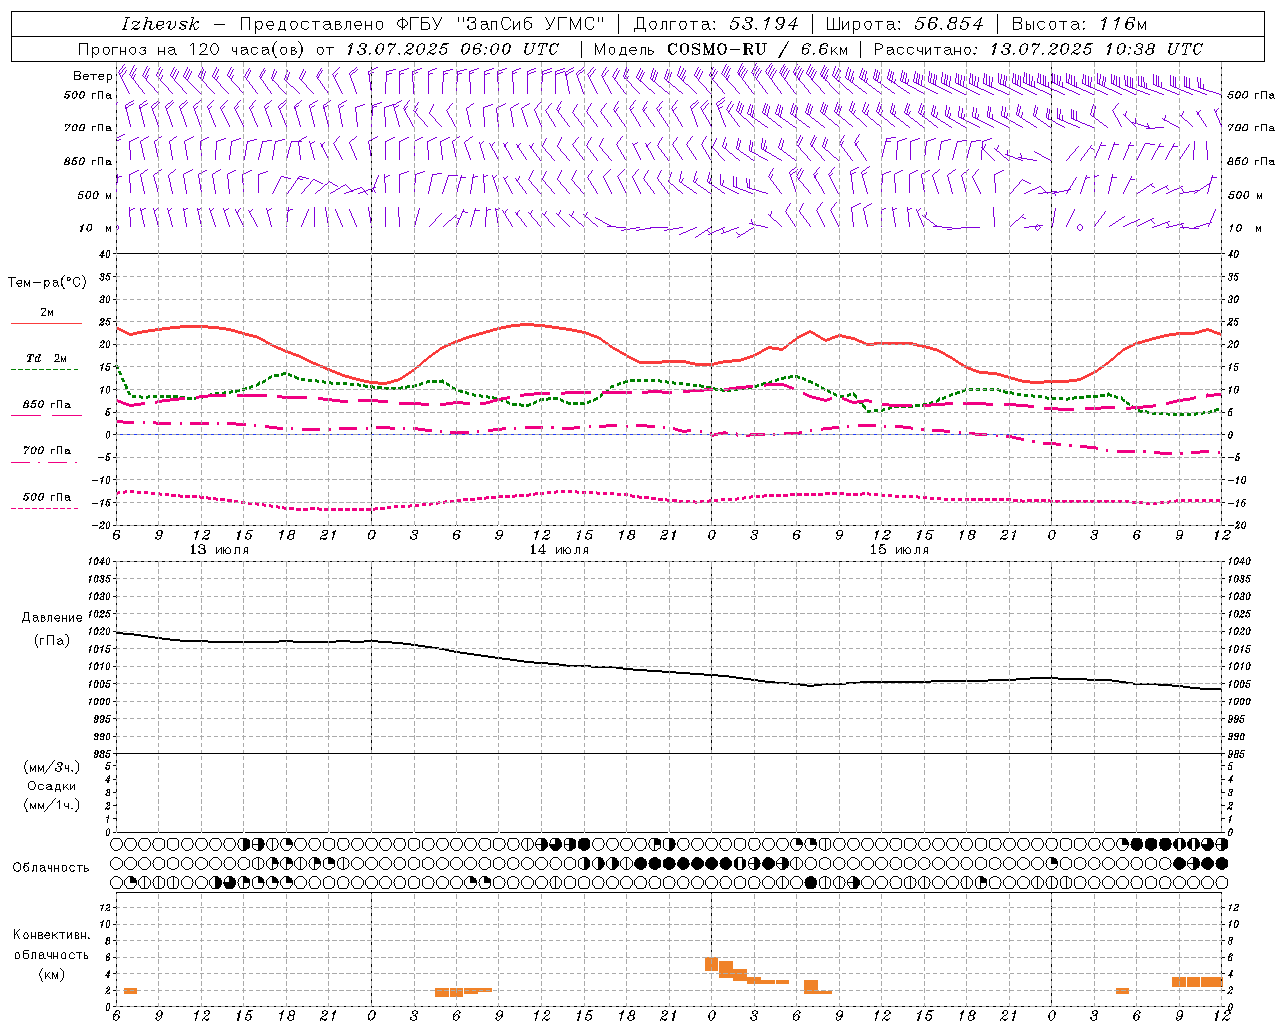Click the 'Модель COSMO-RU / 6.6км' model label
The height and width of the screenshot is (1024, 1280).
[x=720, y=49]
